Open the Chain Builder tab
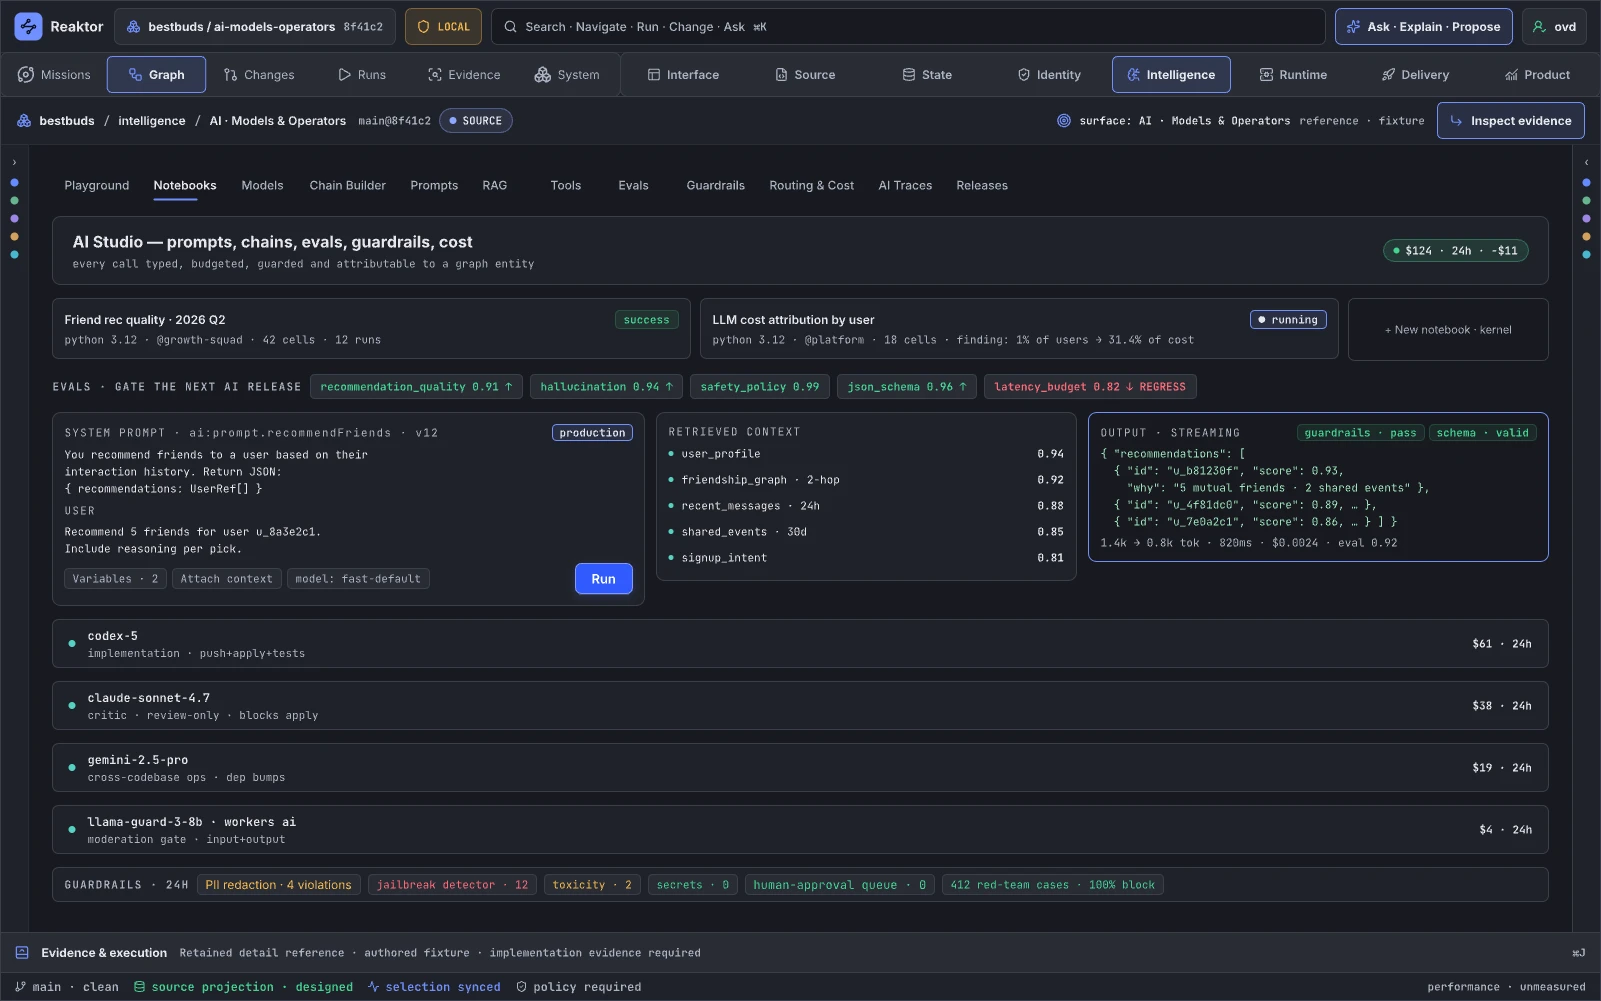This screenshot has height=1001, width=1601. pos(347,186)
